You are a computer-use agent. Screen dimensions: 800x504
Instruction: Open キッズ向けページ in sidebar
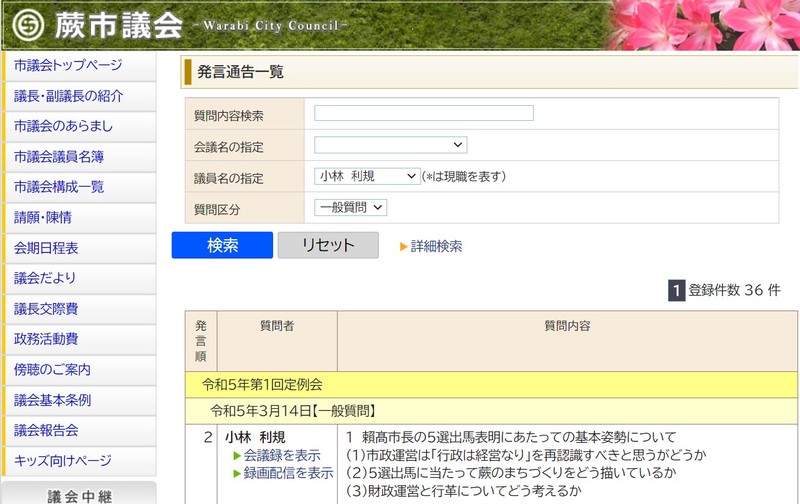pyautogui.click(x=63, y=461)
